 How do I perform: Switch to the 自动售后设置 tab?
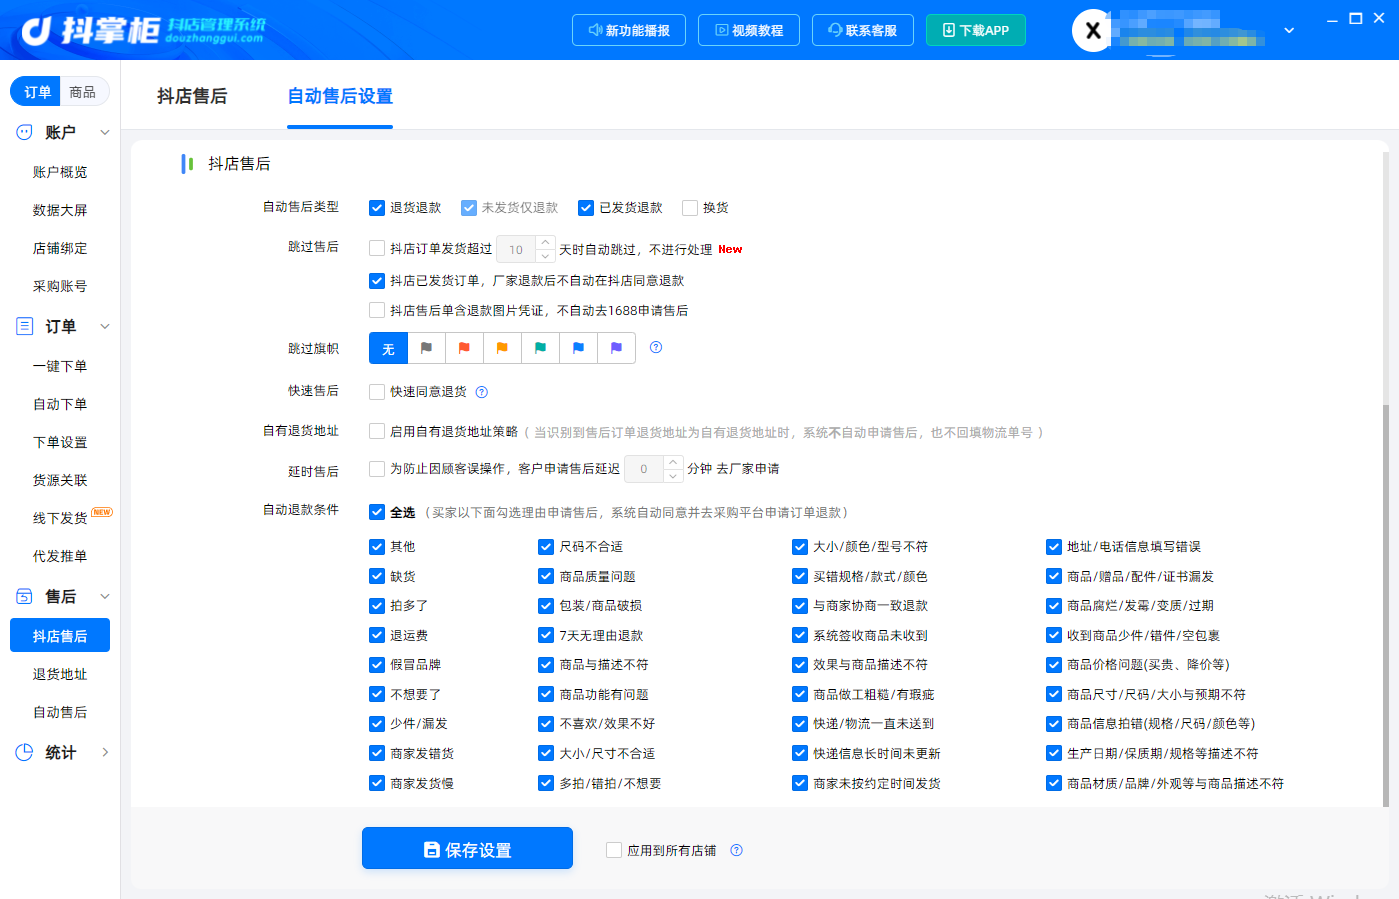tap(340, 96)
